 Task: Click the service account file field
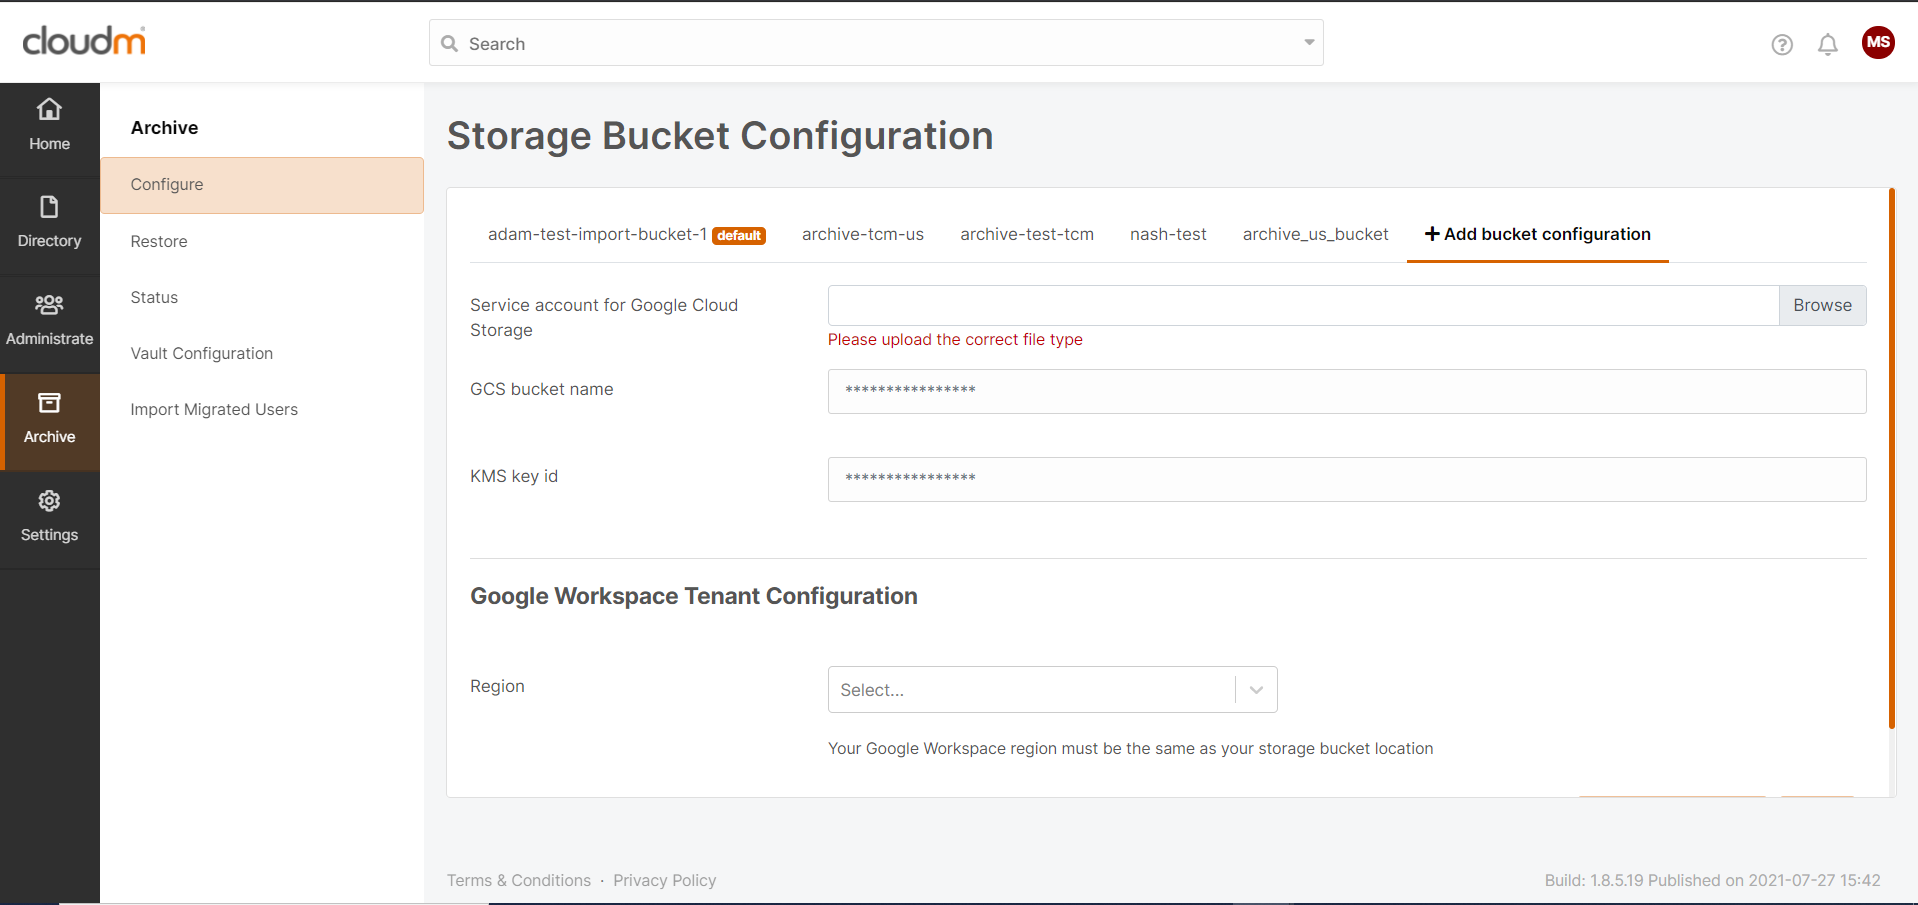tap(1303, 305)
